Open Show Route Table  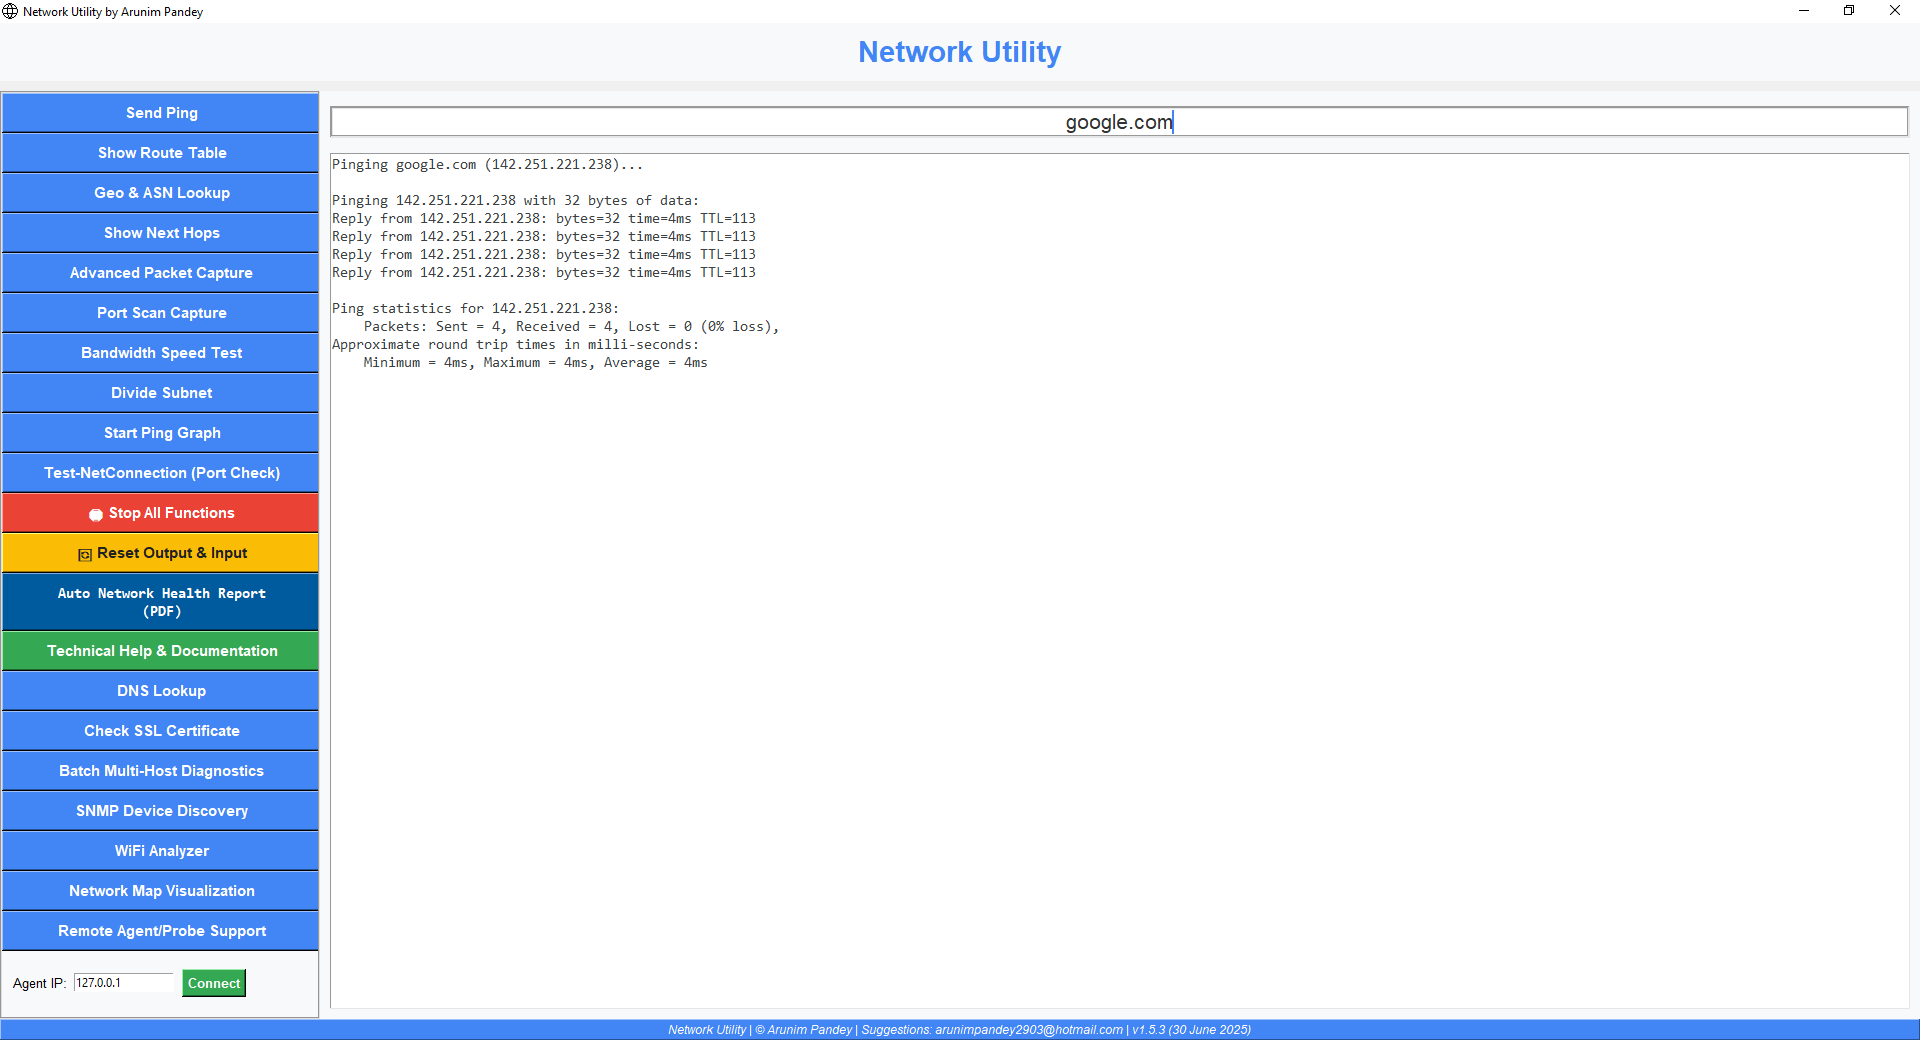[160, 153]
